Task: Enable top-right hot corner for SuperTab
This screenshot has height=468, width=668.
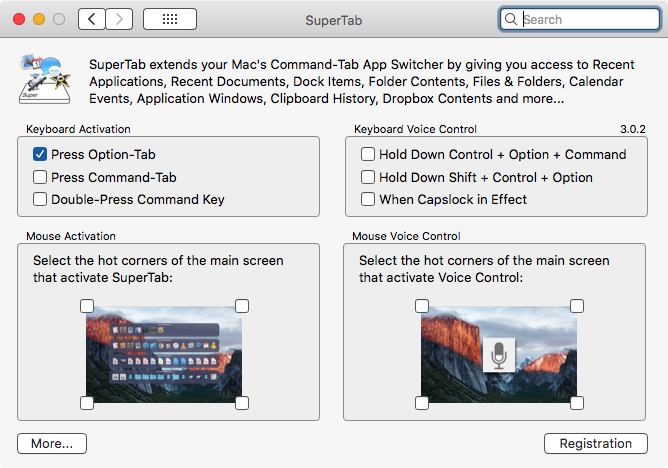Action: click(x=242, y=306)
